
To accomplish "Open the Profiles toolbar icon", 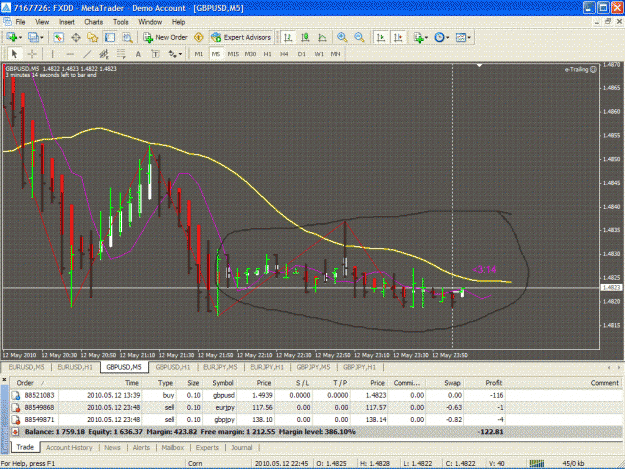I will pyautogui.click(x=33, y=37).
